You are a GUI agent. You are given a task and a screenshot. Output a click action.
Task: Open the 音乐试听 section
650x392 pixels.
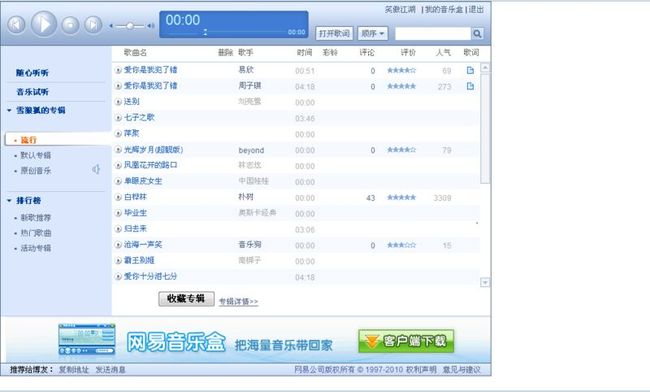pos(32,92)
